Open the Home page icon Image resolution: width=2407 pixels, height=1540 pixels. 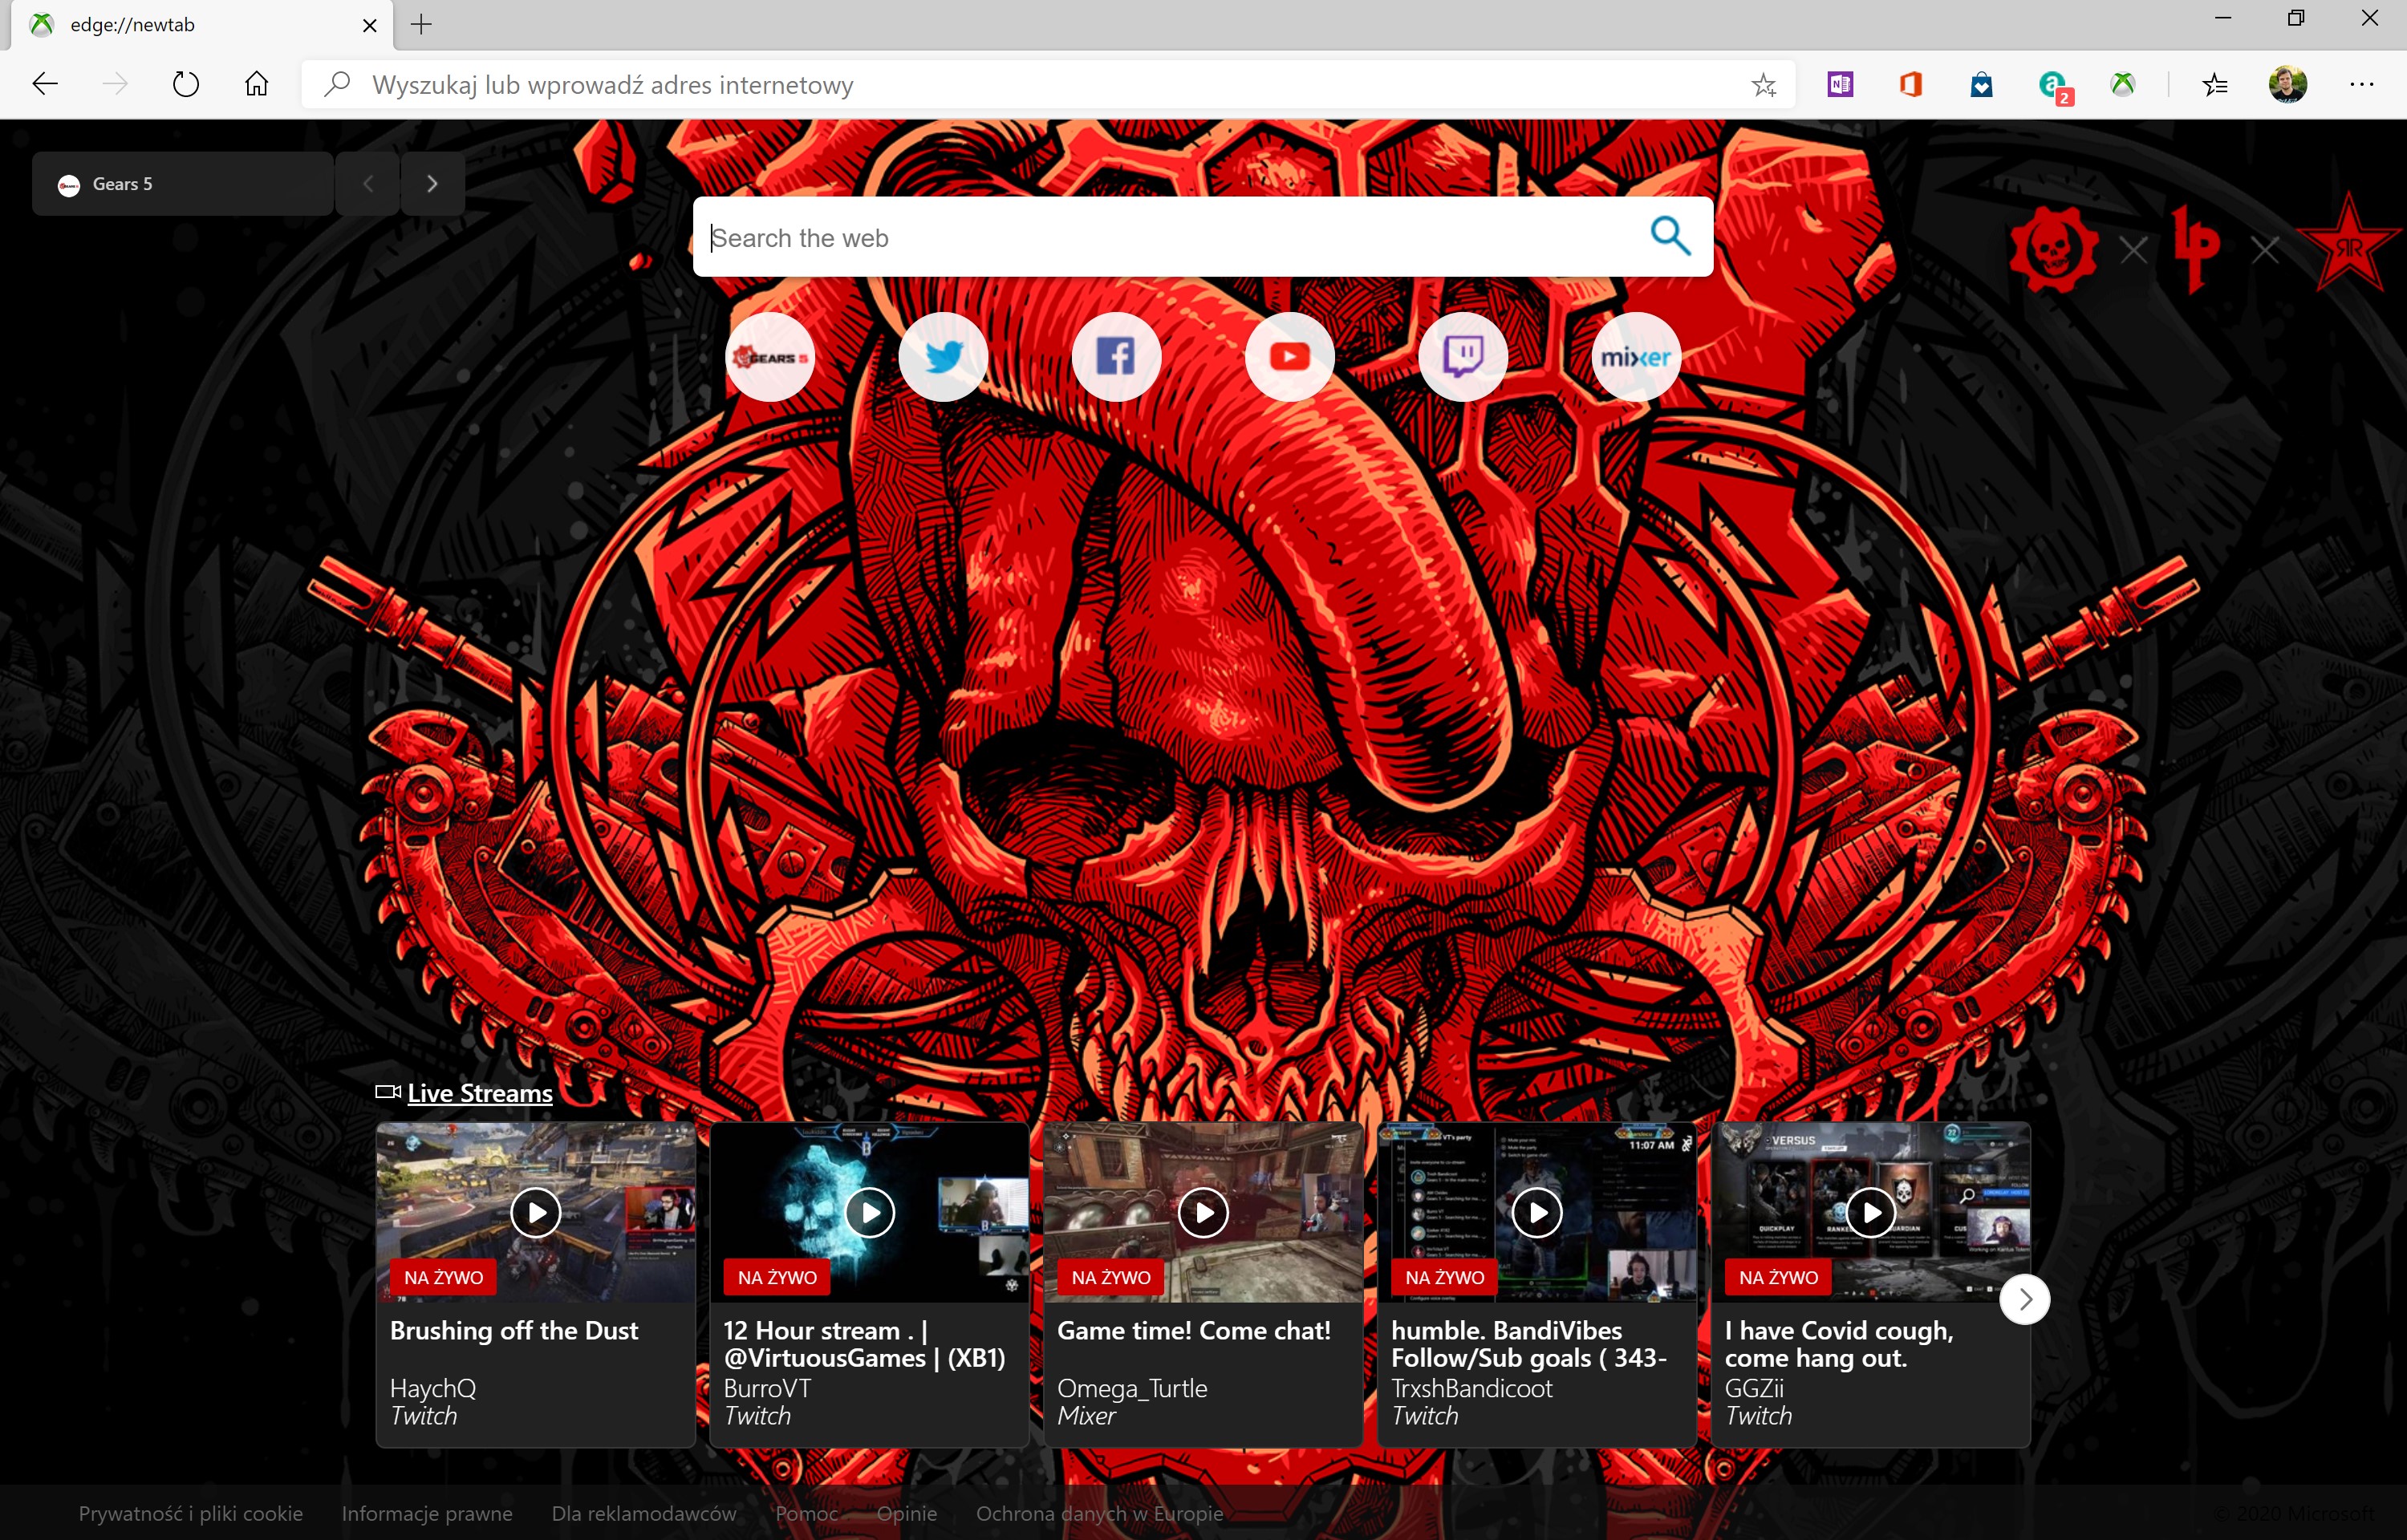256,84
